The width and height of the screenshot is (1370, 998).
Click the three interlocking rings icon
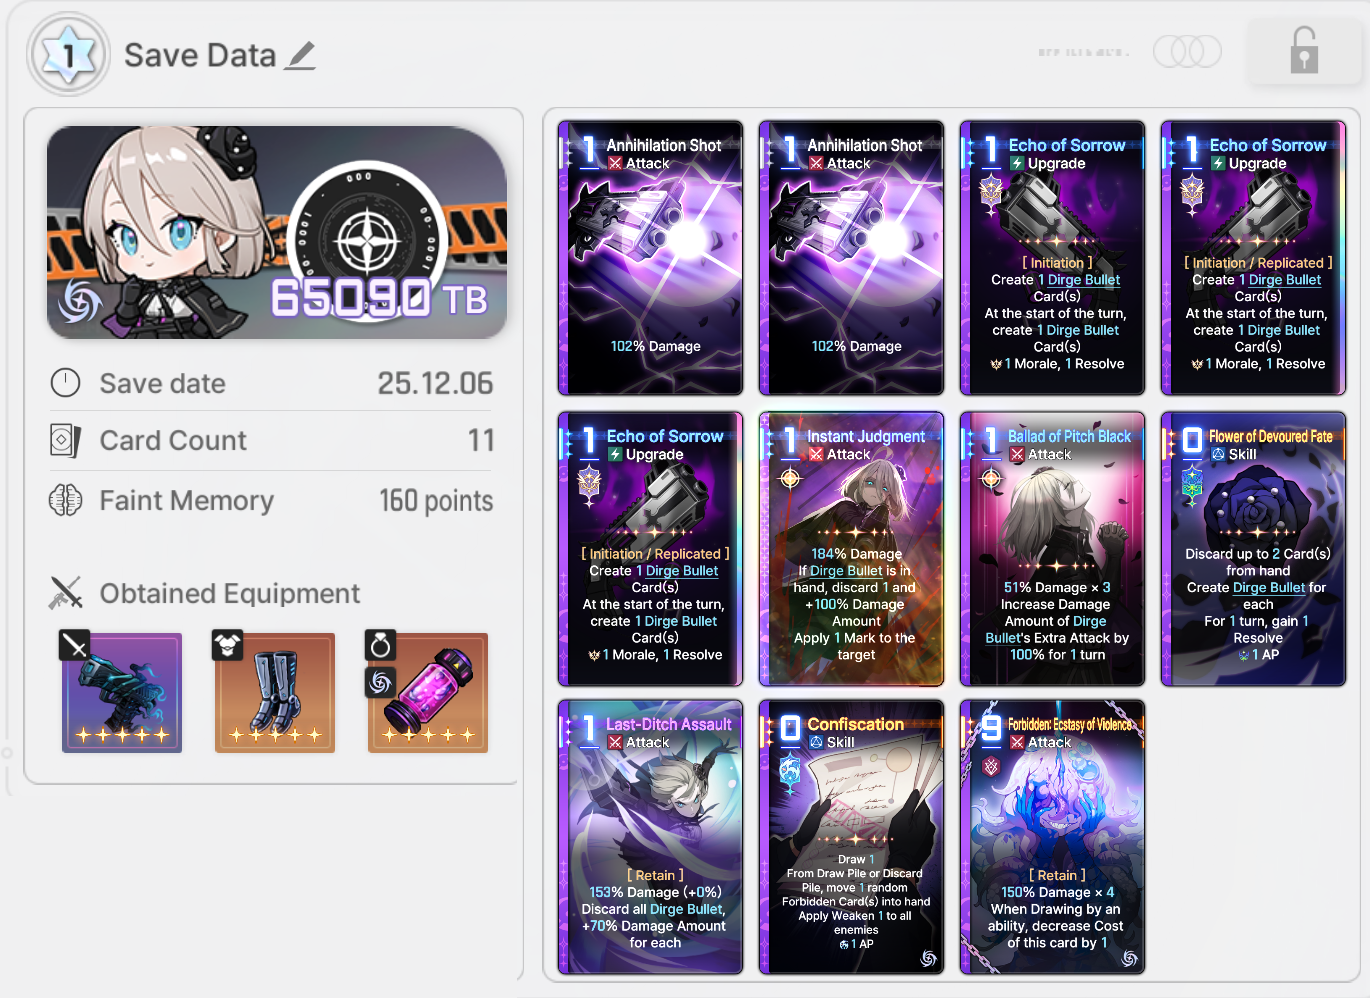[1187, 51]
